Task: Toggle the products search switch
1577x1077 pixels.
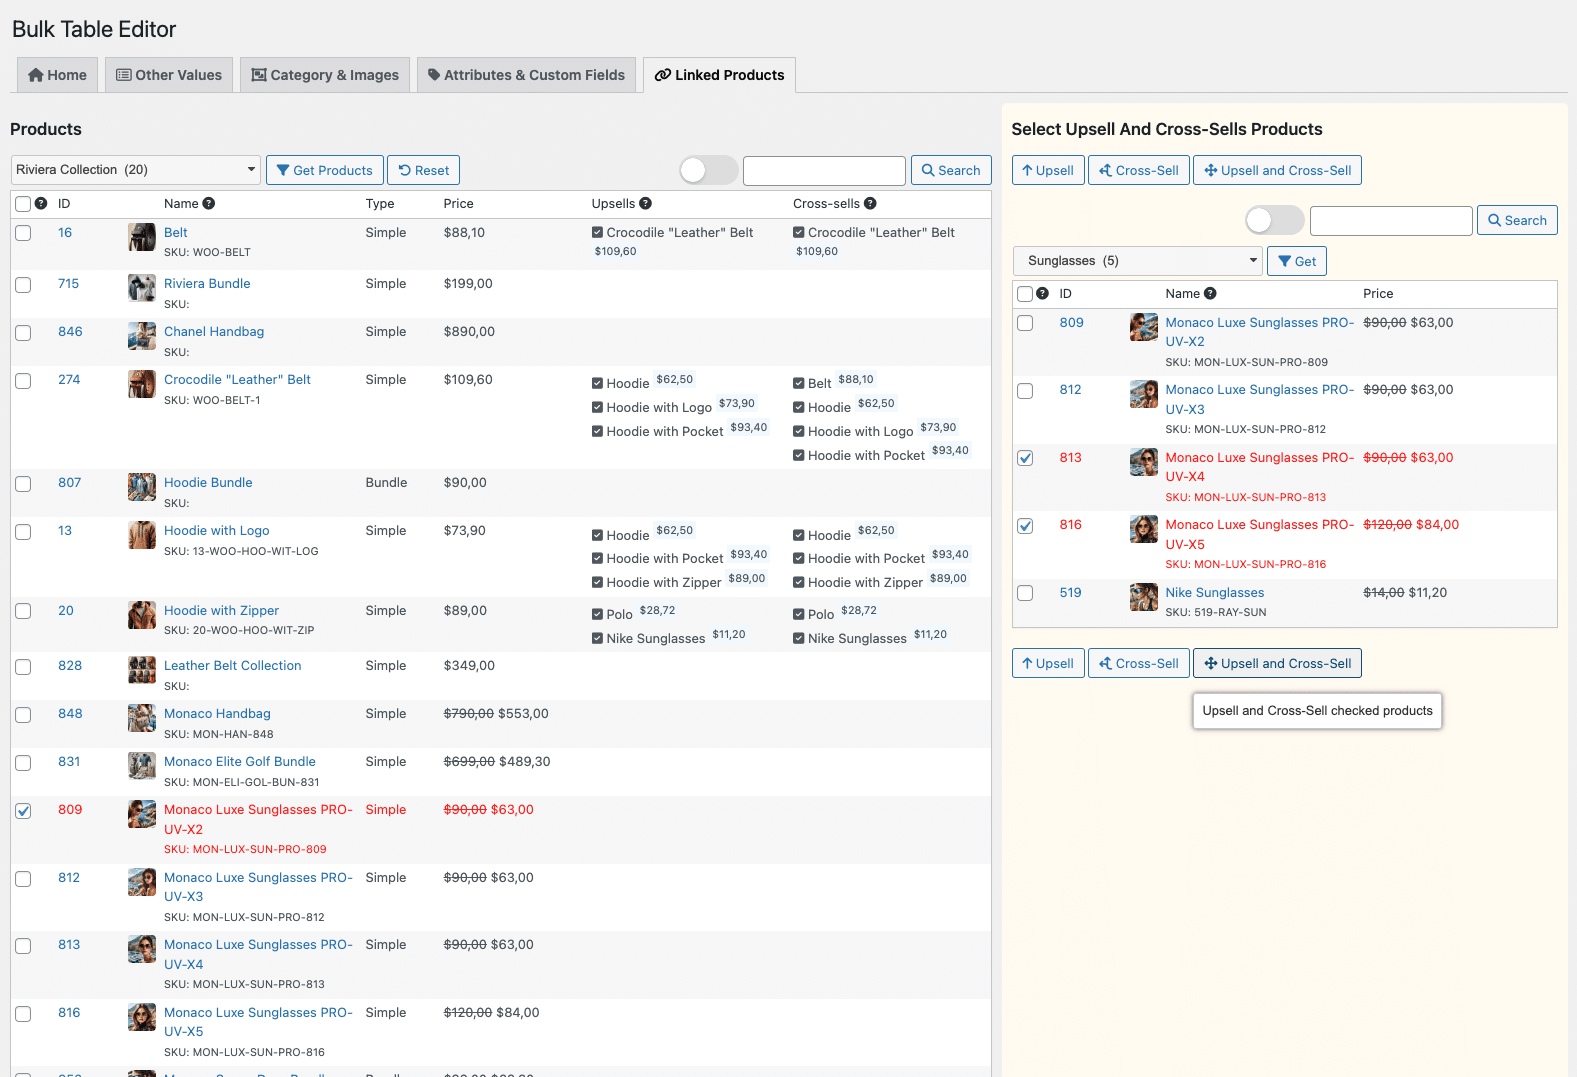Action: (x=708, y=170)
